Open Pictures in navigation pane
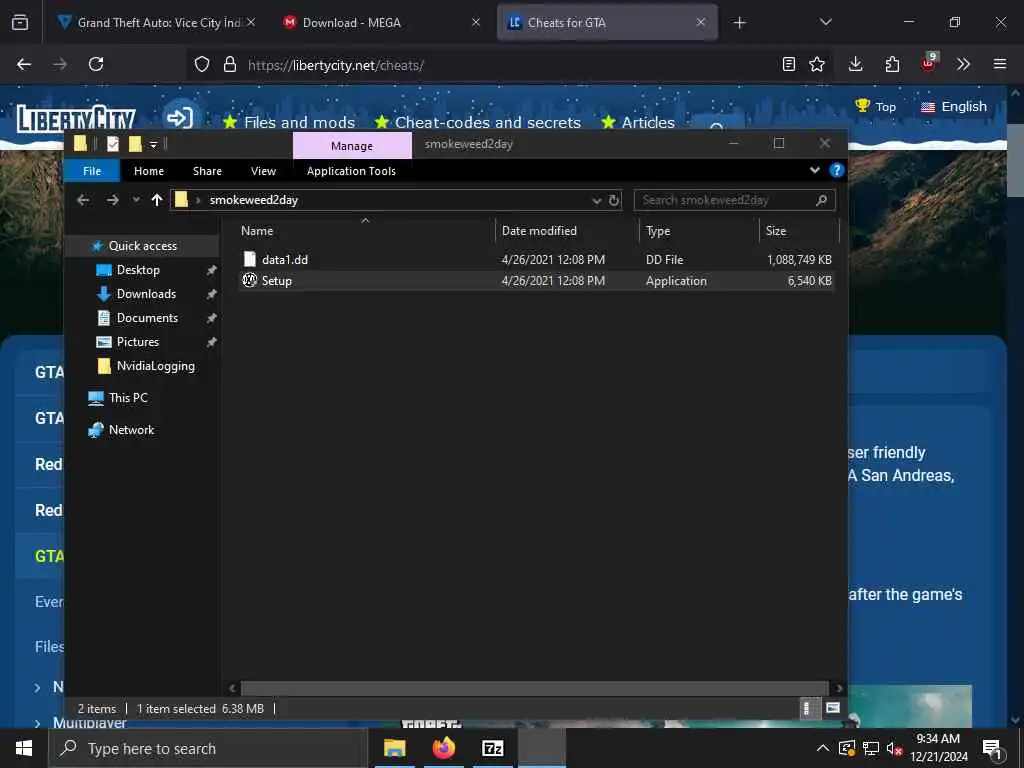Image resolution: width=1024 pixels, height=768 pixels. point(137,342)
